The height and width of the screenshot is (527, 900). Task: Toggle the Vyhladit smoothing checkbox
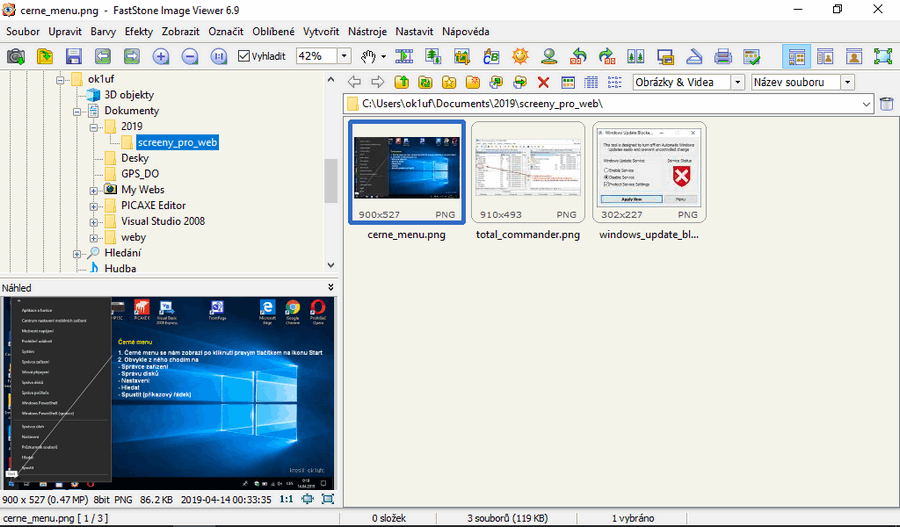pos(244,56)
